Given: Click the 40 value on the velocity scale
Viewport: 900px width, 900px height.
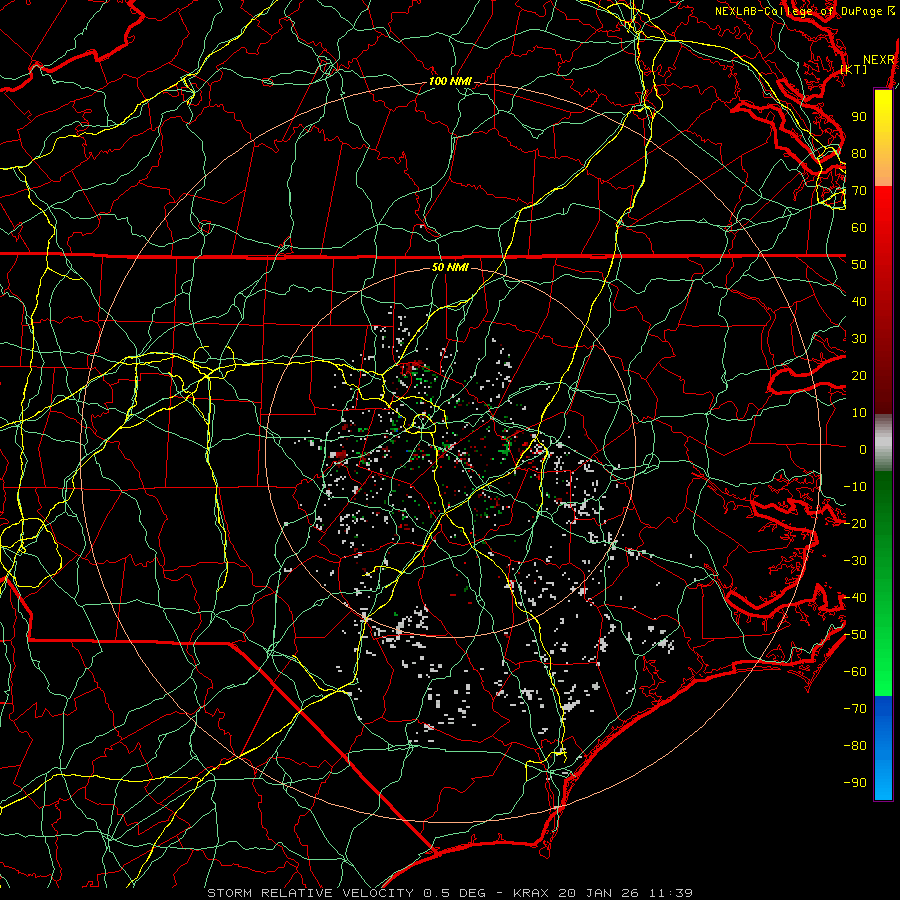Looking at the screenshot, I should 859,301.
